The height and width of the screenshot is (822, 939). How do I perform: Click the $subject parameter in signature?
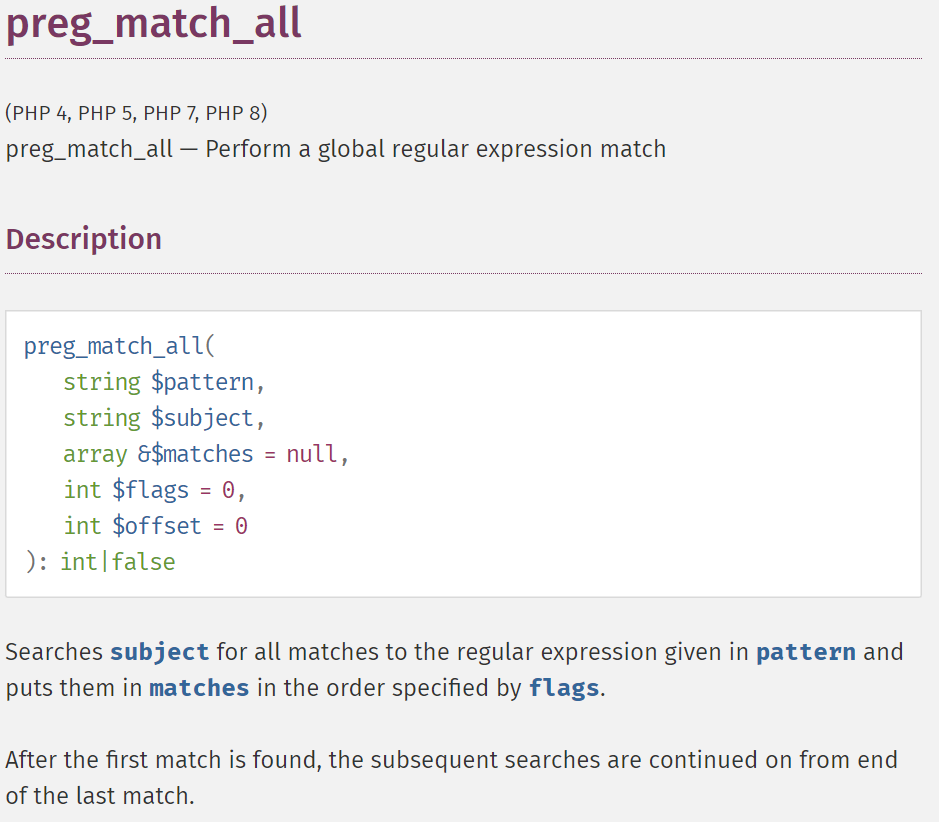tap(202, 418)
